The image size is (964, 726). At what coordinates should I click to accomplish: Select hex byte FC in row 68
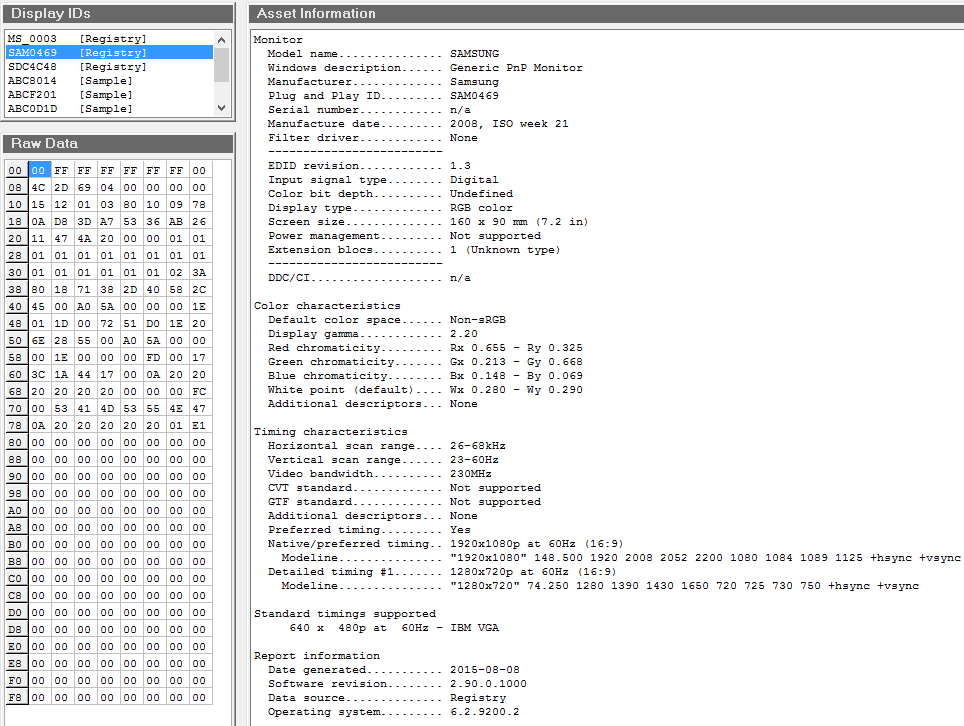[199, 392]
